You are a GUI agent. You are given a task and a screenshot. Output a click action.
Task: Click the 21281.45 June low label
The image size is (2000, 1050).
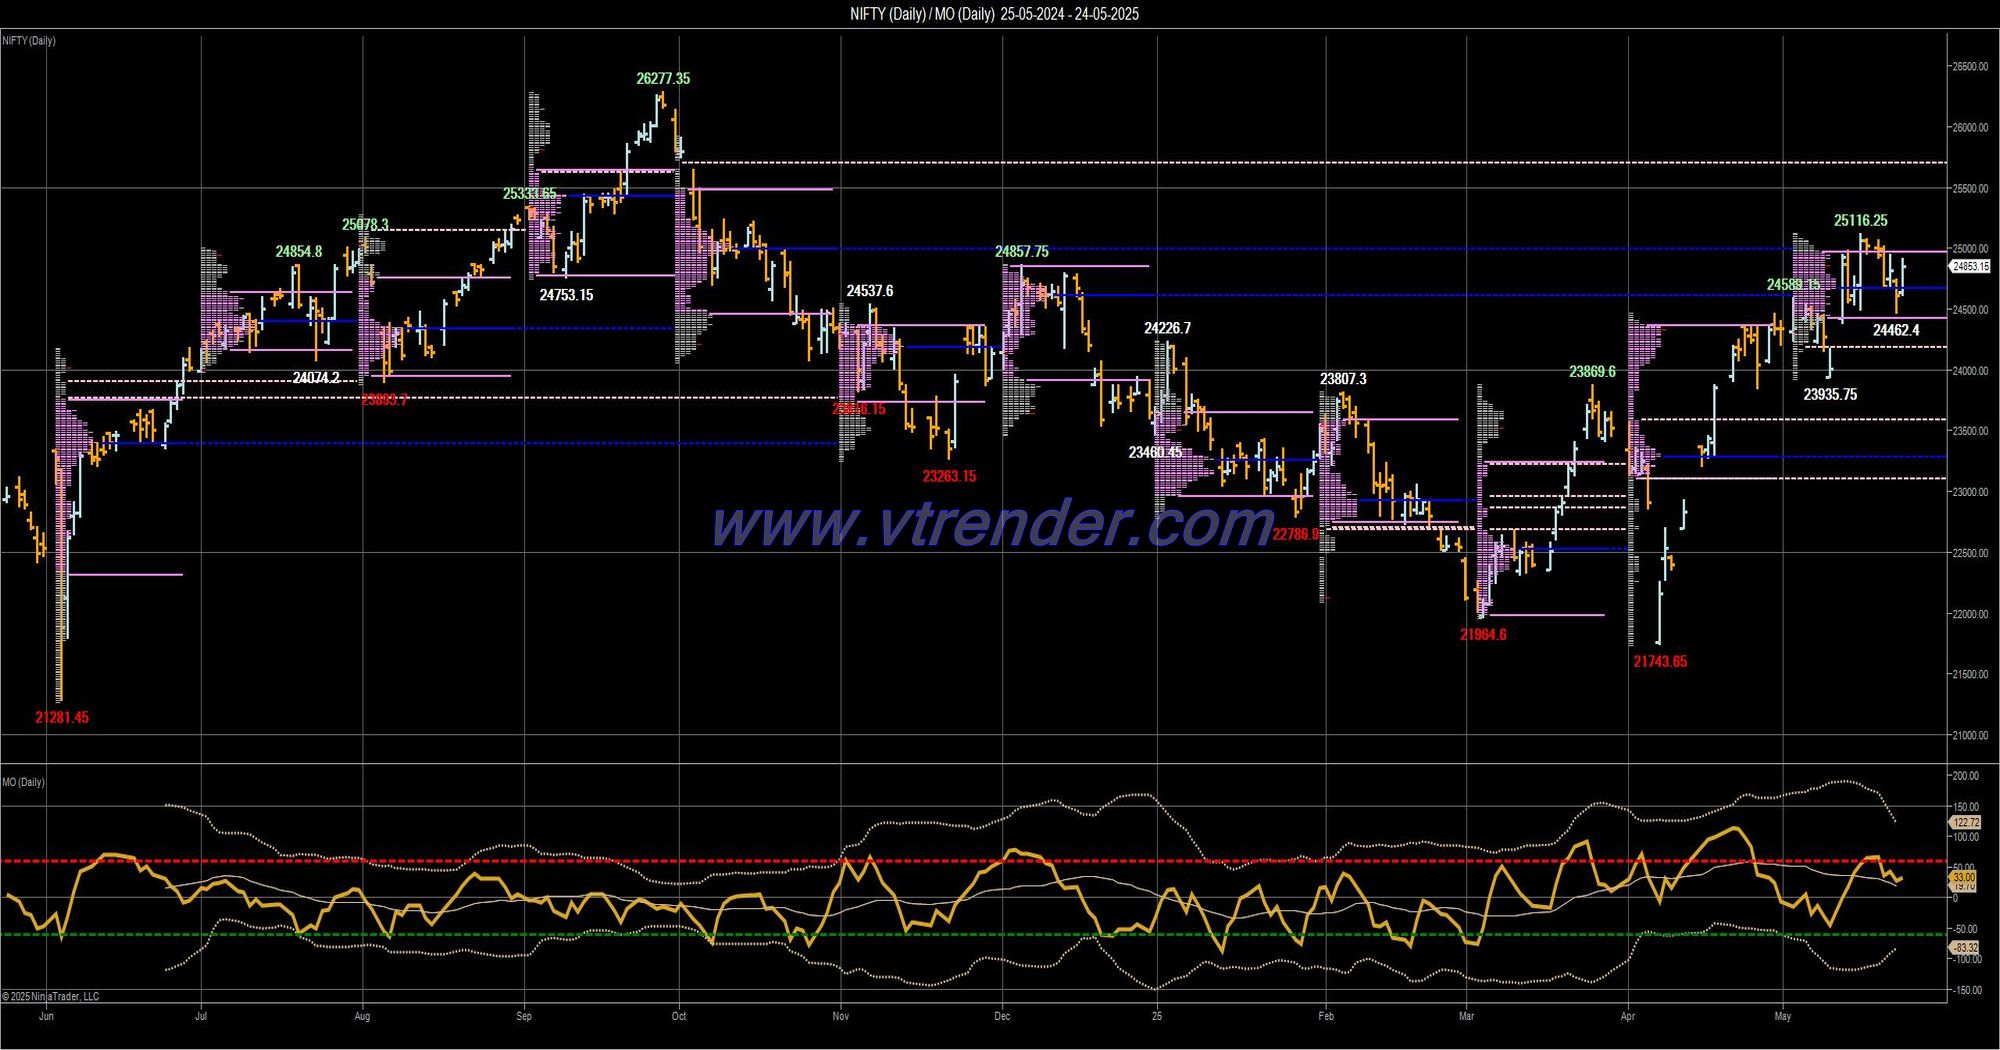(62, 717)
